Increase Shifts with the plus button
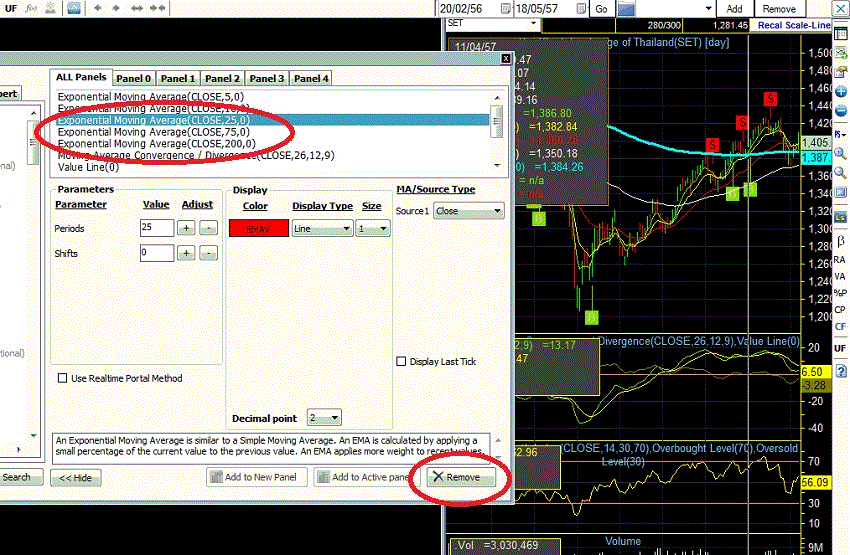850x555 pixels. coord(186,253)
